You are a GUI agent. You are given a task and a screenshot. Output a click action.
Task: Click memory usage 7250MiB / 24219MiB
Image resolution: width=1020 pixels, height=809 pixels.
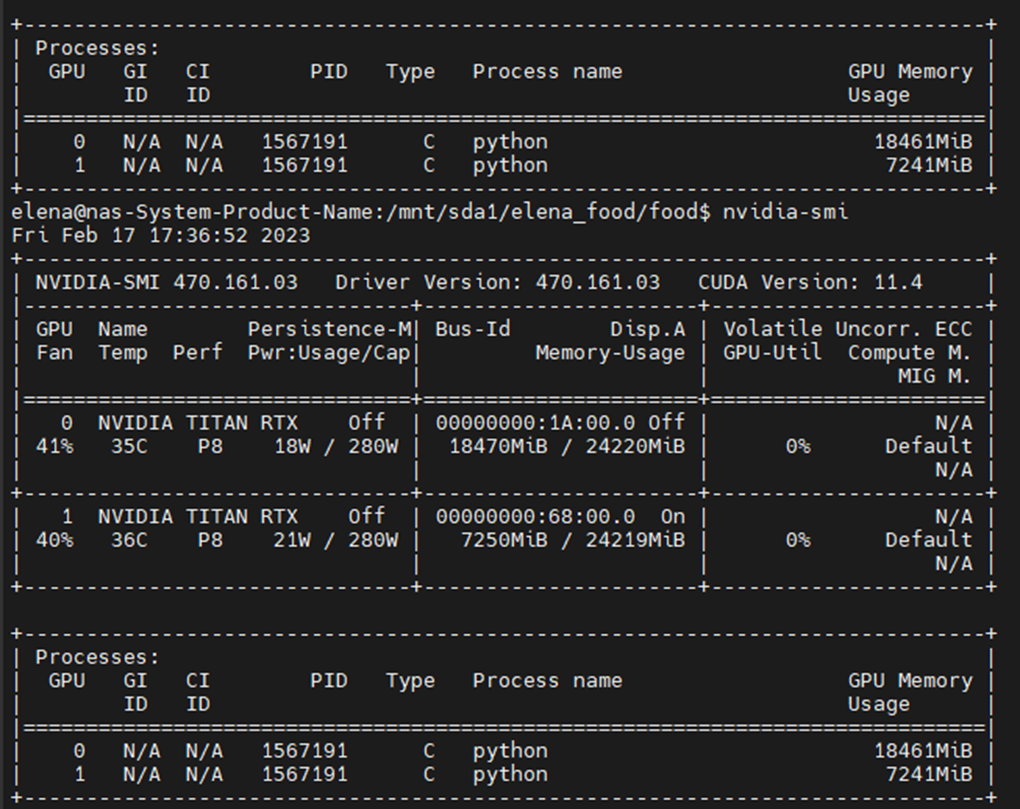coord(572,540)
